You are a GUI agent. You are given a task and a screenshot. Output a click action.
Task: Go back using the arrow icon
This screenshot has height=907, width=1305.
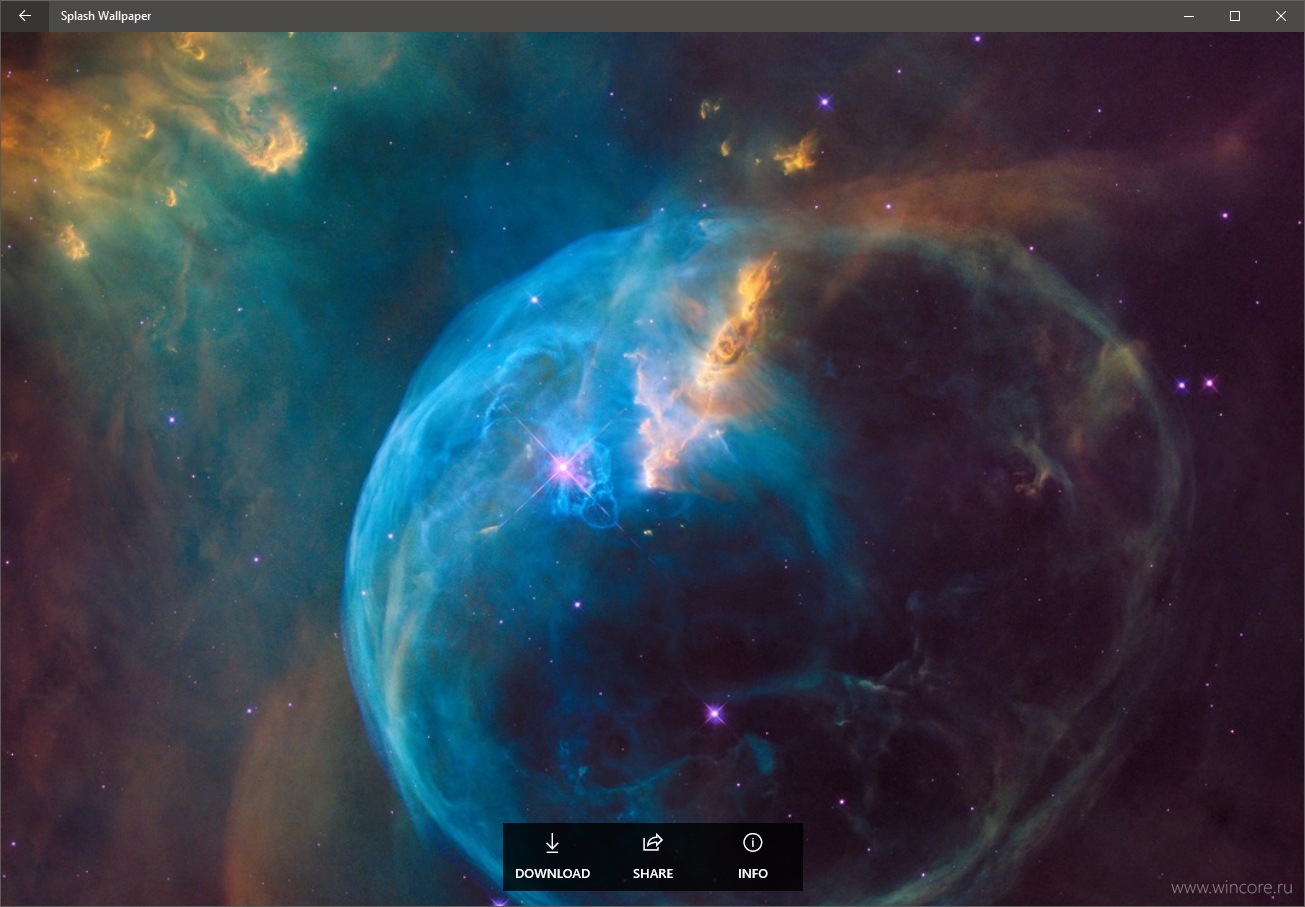25,16
